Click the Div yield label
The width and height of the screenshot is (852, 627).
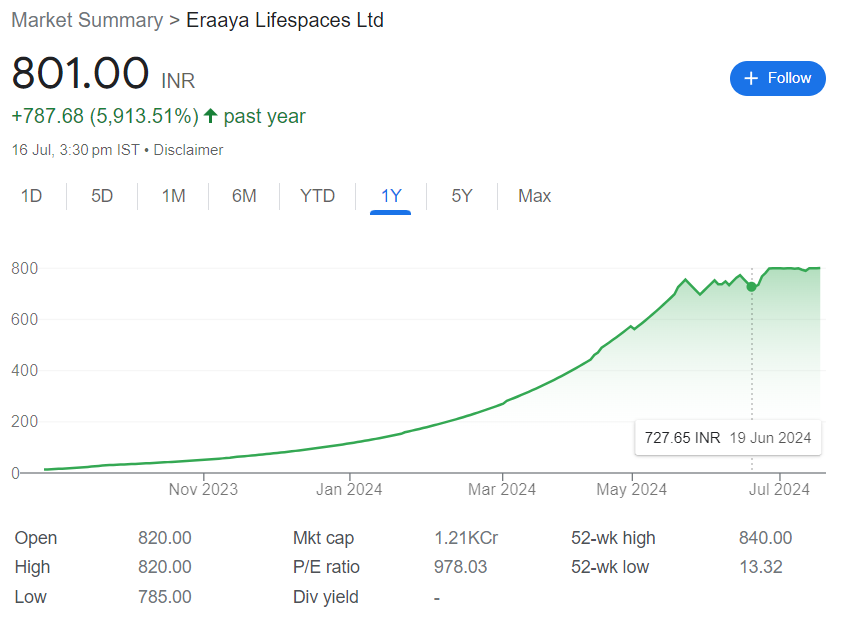tap(325, 597)
